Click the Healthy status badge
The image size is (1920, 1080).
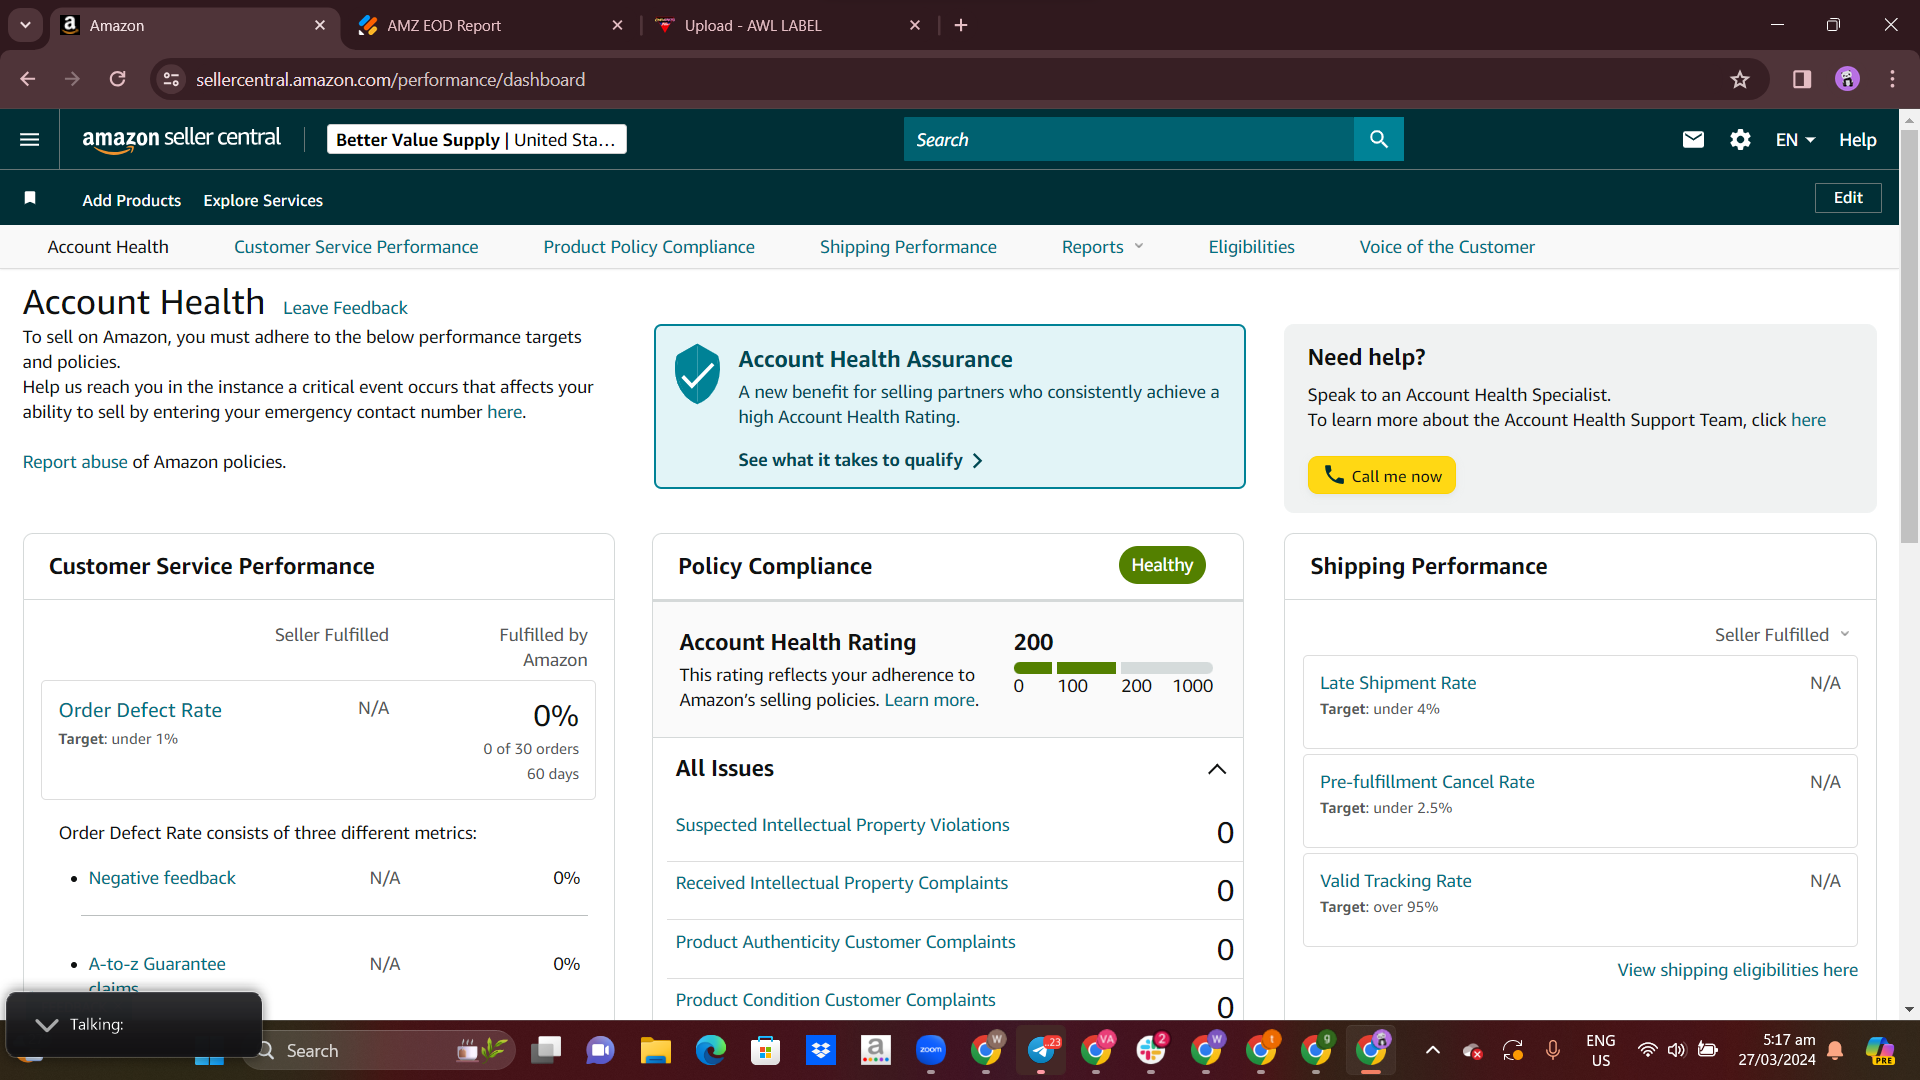click(1162, 565)
